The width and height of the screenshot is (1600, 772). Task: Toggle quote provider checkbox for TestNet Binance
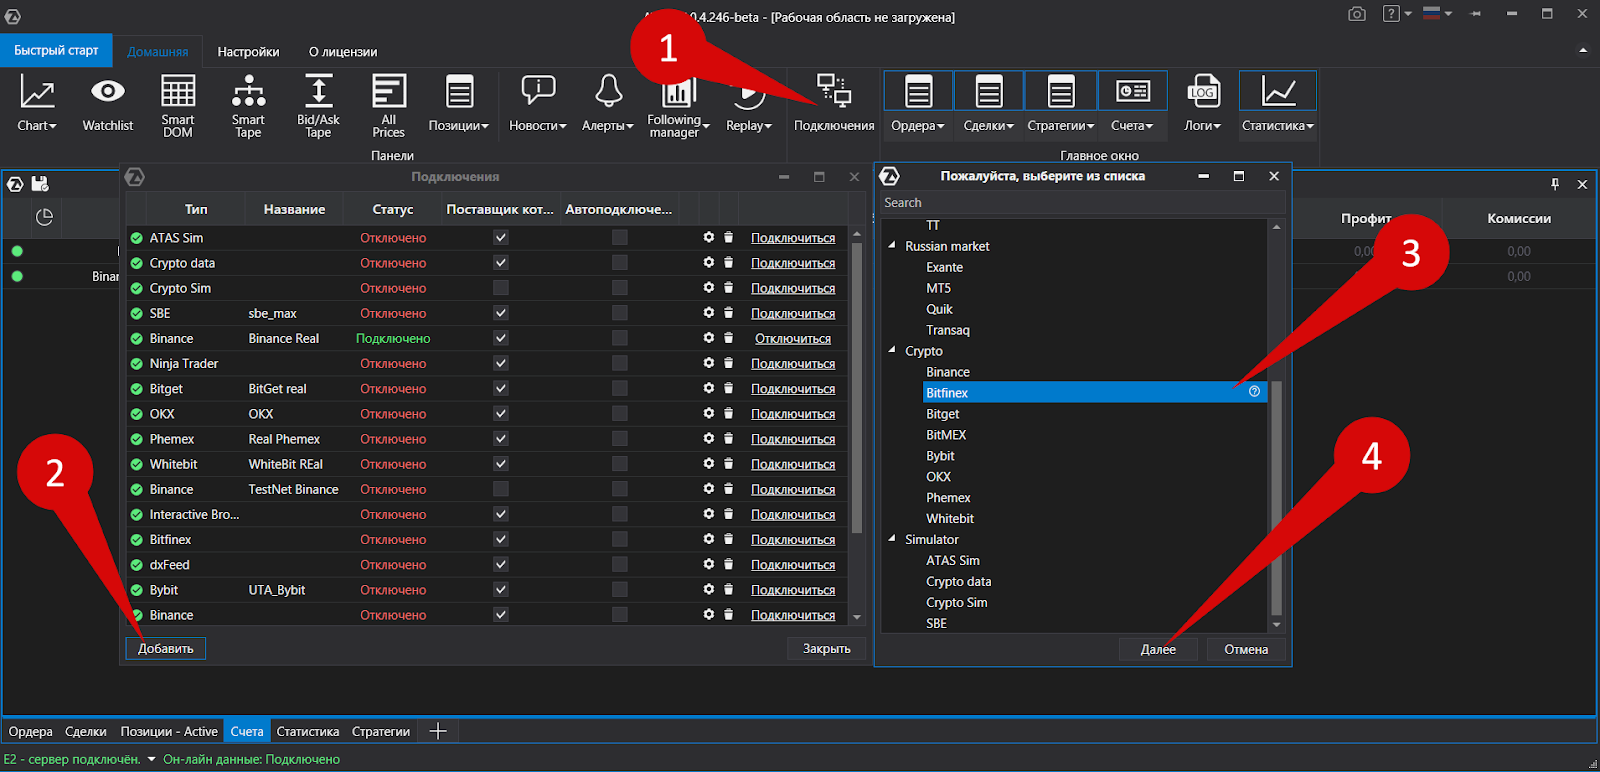click(x=501, y=489)
